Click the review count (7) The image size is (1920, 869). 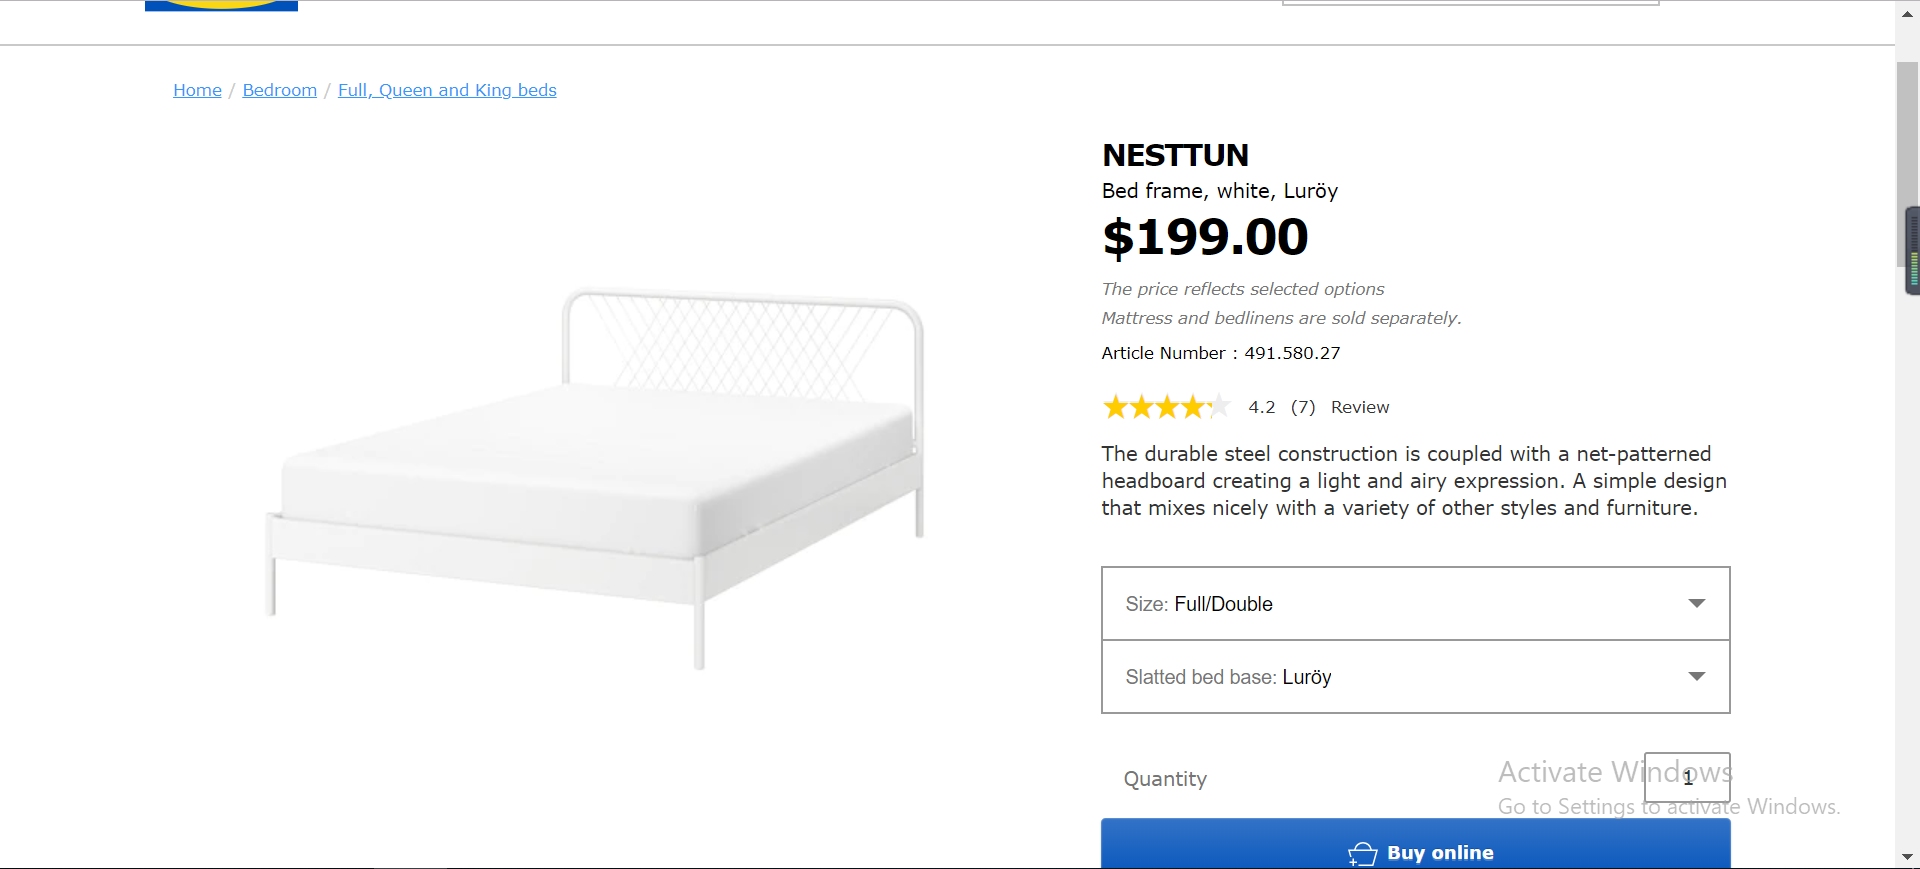pos(1302,407)
